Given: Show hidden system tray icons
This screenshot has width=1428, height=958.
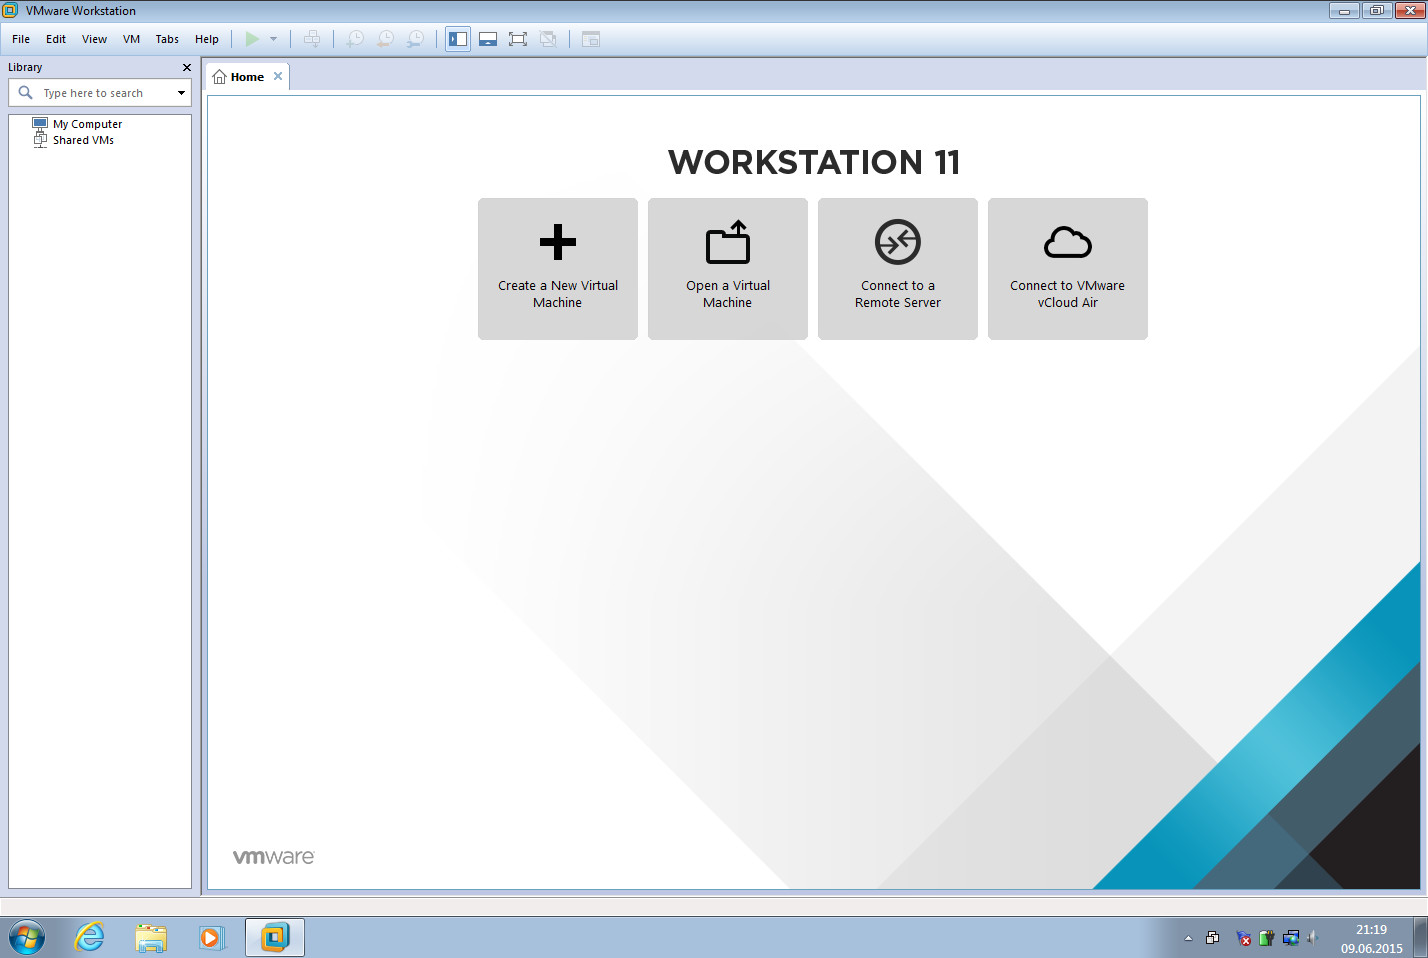Looking at the screenshot, I should tap(1188, 938).
